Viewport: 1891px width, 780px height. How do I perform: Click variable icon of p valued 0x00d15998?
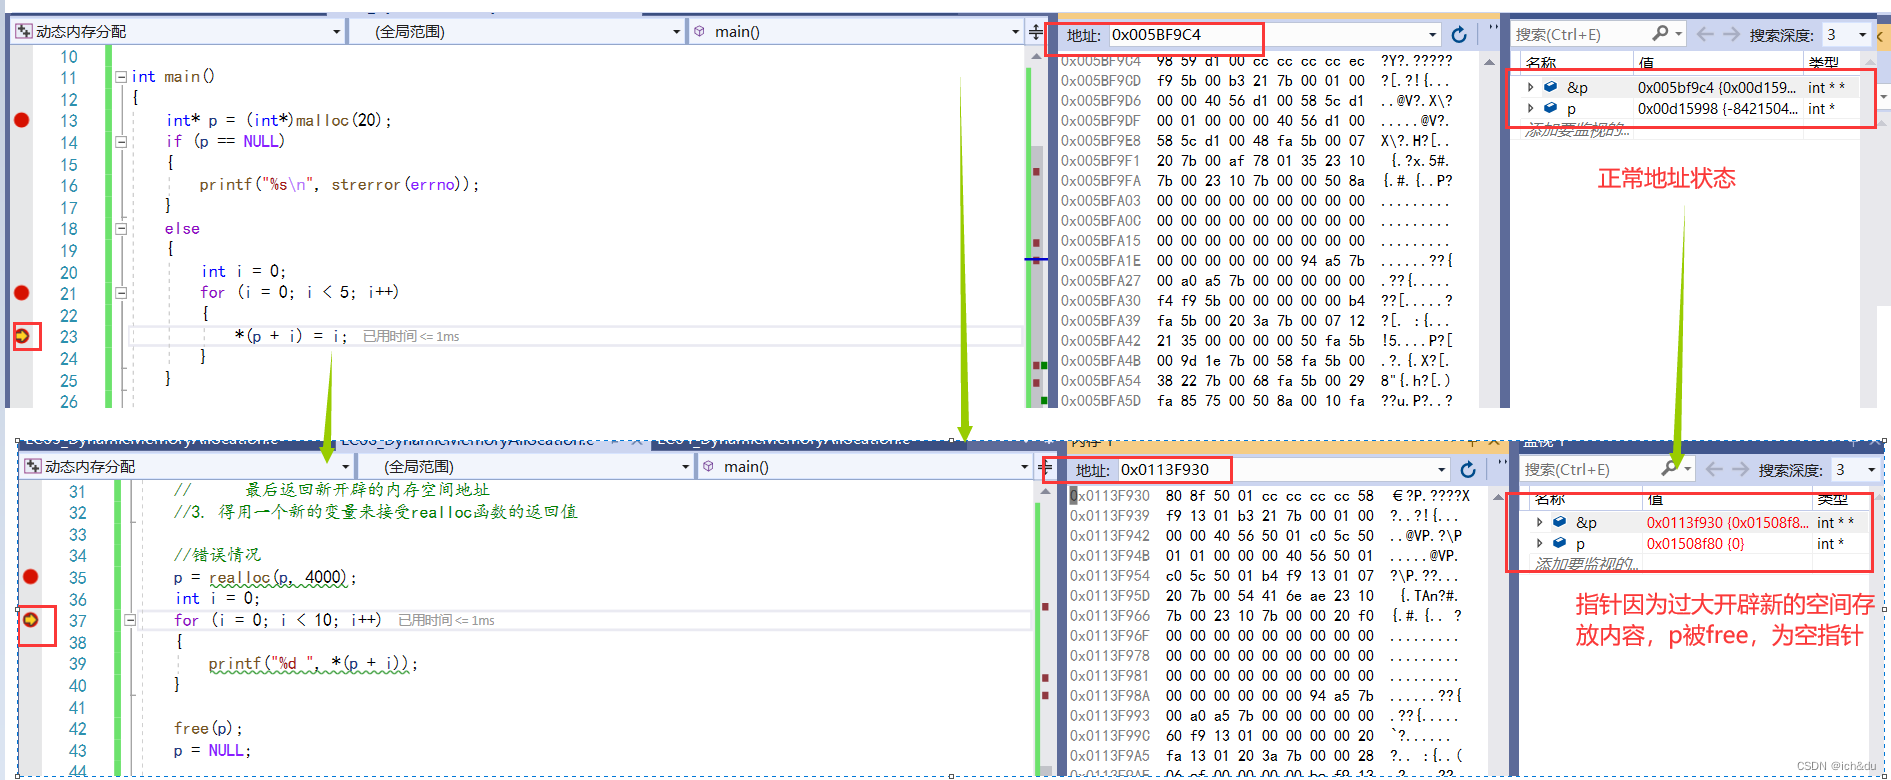click(x=1550, y=108)
